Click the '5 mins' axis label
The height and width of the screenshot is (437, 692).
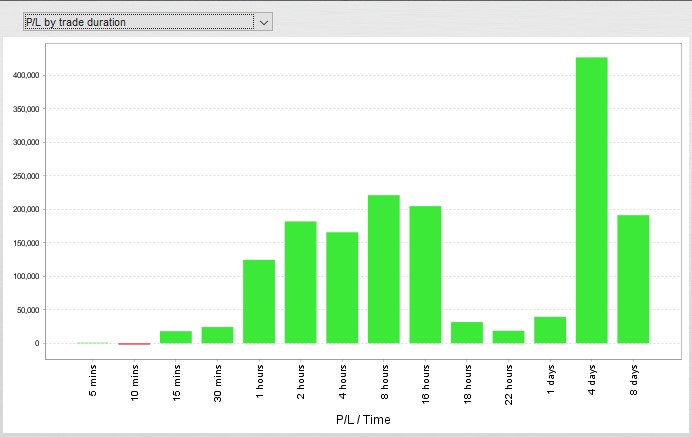[x=93, y=380]
